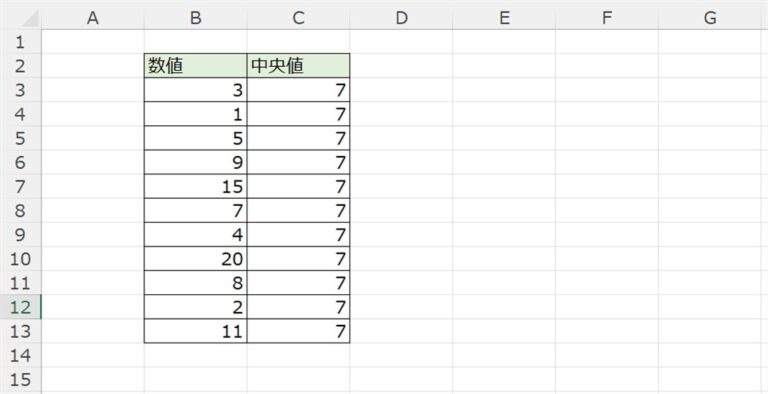
Task: Select column C header
Action: pos(299,18)
